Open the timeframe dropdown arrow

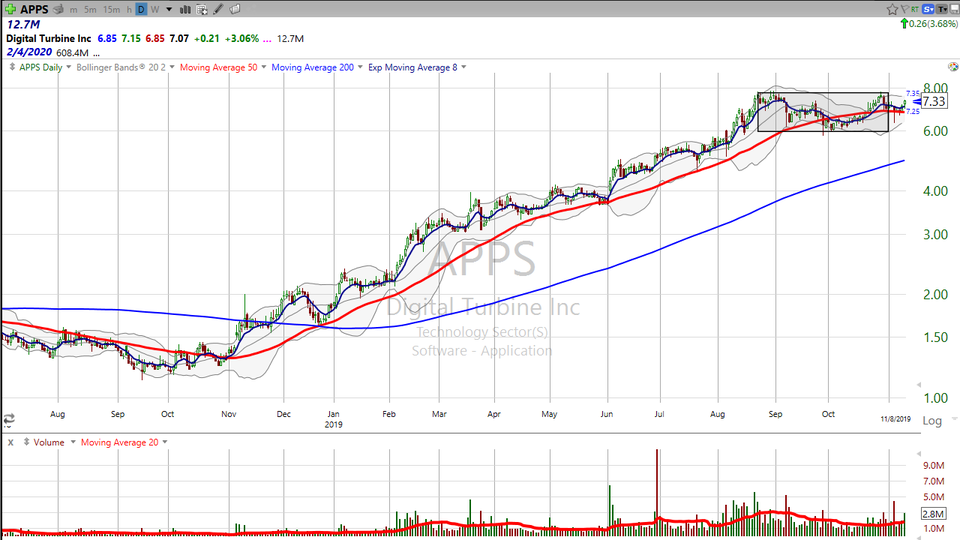pos(169,10)
